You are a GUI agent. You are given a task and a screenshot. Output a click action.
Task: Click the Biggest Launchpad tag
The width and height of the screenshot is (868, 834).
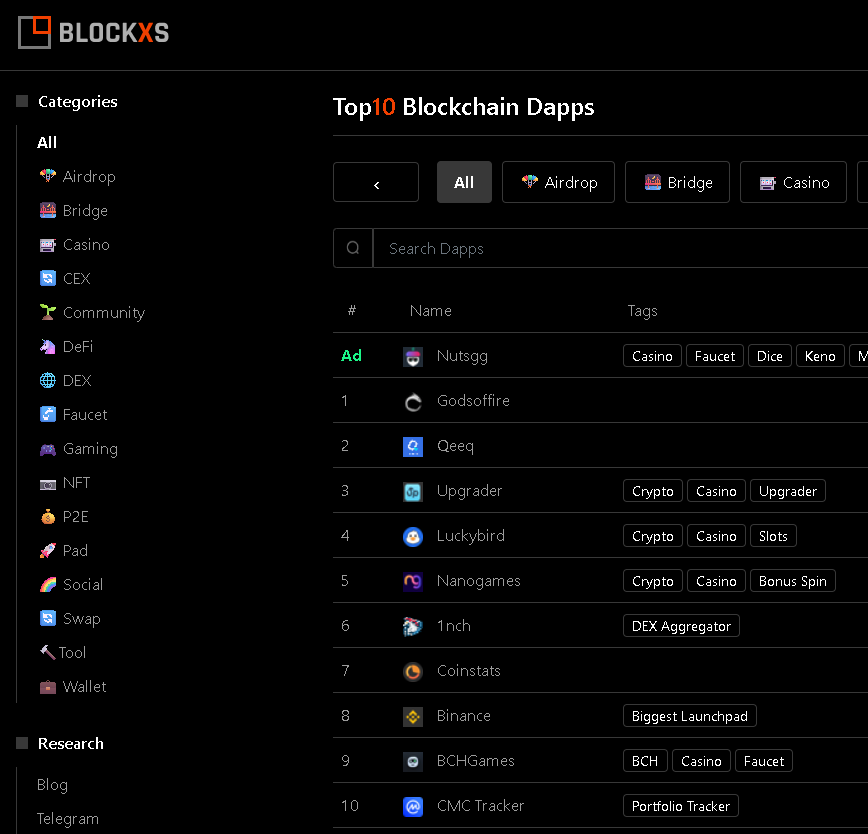689,716
